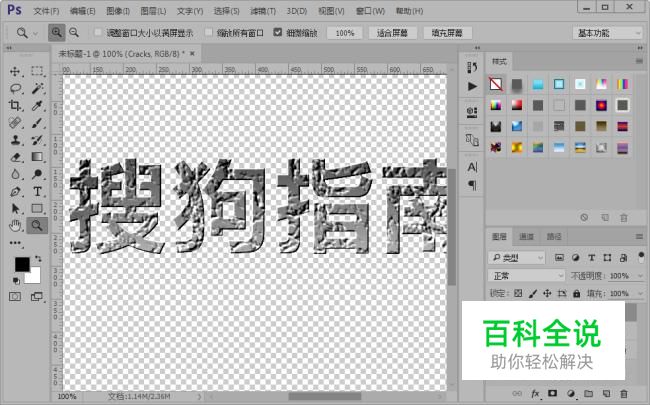Toggle layer filter on/off switch
Image resolution: width=650 pixels, height=405 pixels.
pyautogui.click(x=641, y=257)
